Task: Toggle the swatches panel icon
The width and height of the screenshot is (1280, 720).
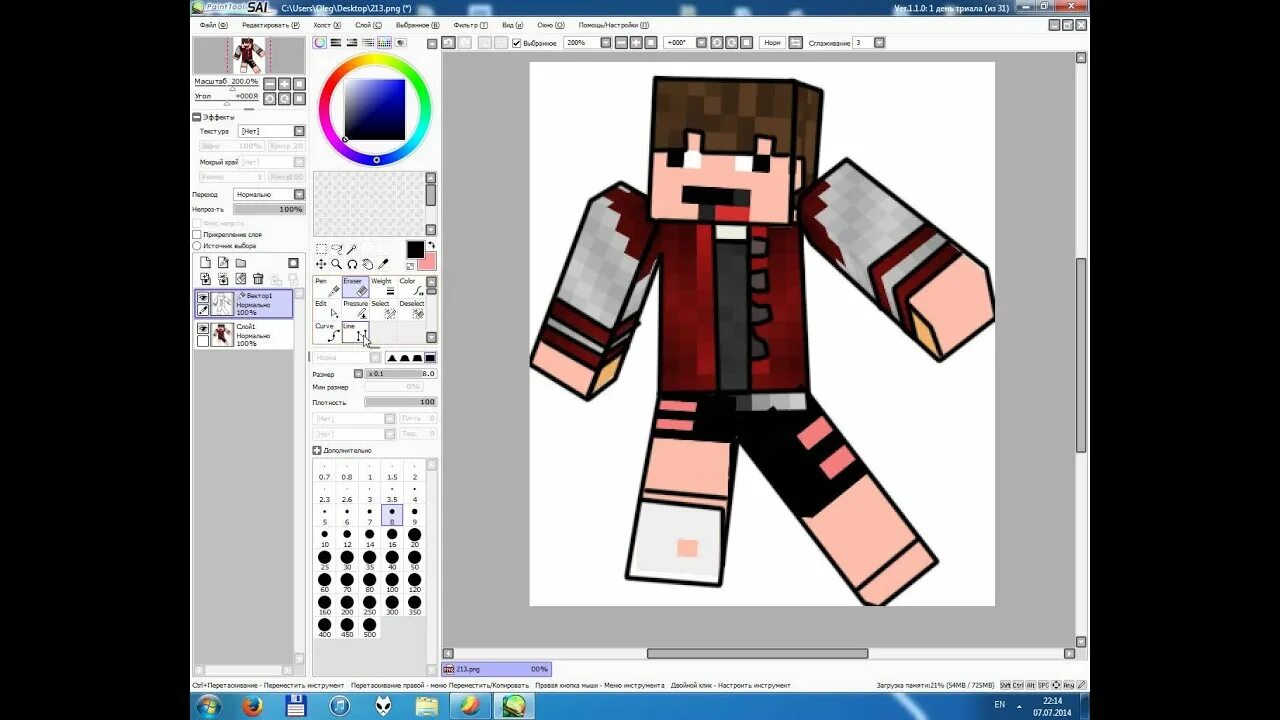Action: tap(384, 43)
